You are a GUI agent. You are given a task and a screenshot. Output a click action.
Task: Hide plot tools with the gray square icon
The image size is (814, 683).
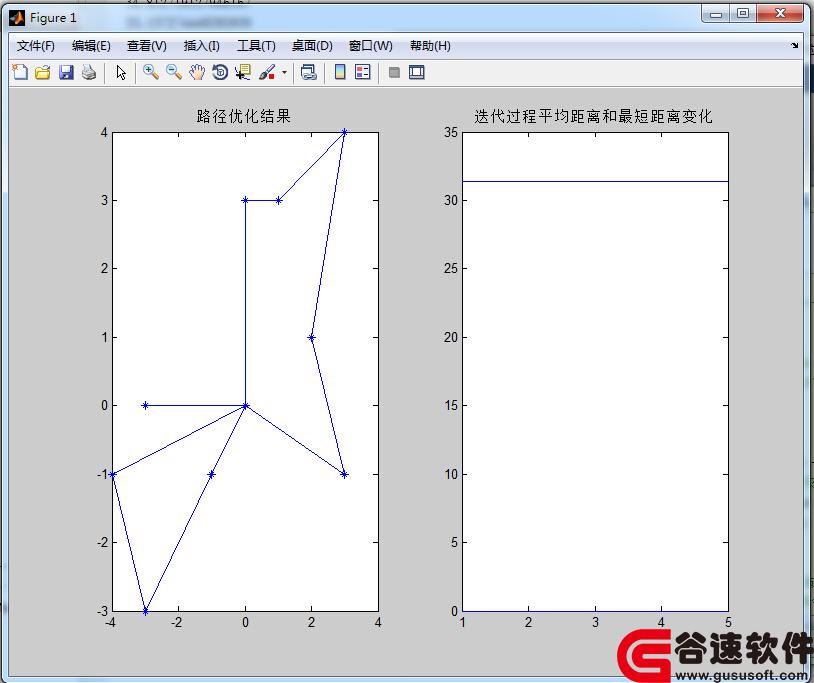(x=394, y=72)
